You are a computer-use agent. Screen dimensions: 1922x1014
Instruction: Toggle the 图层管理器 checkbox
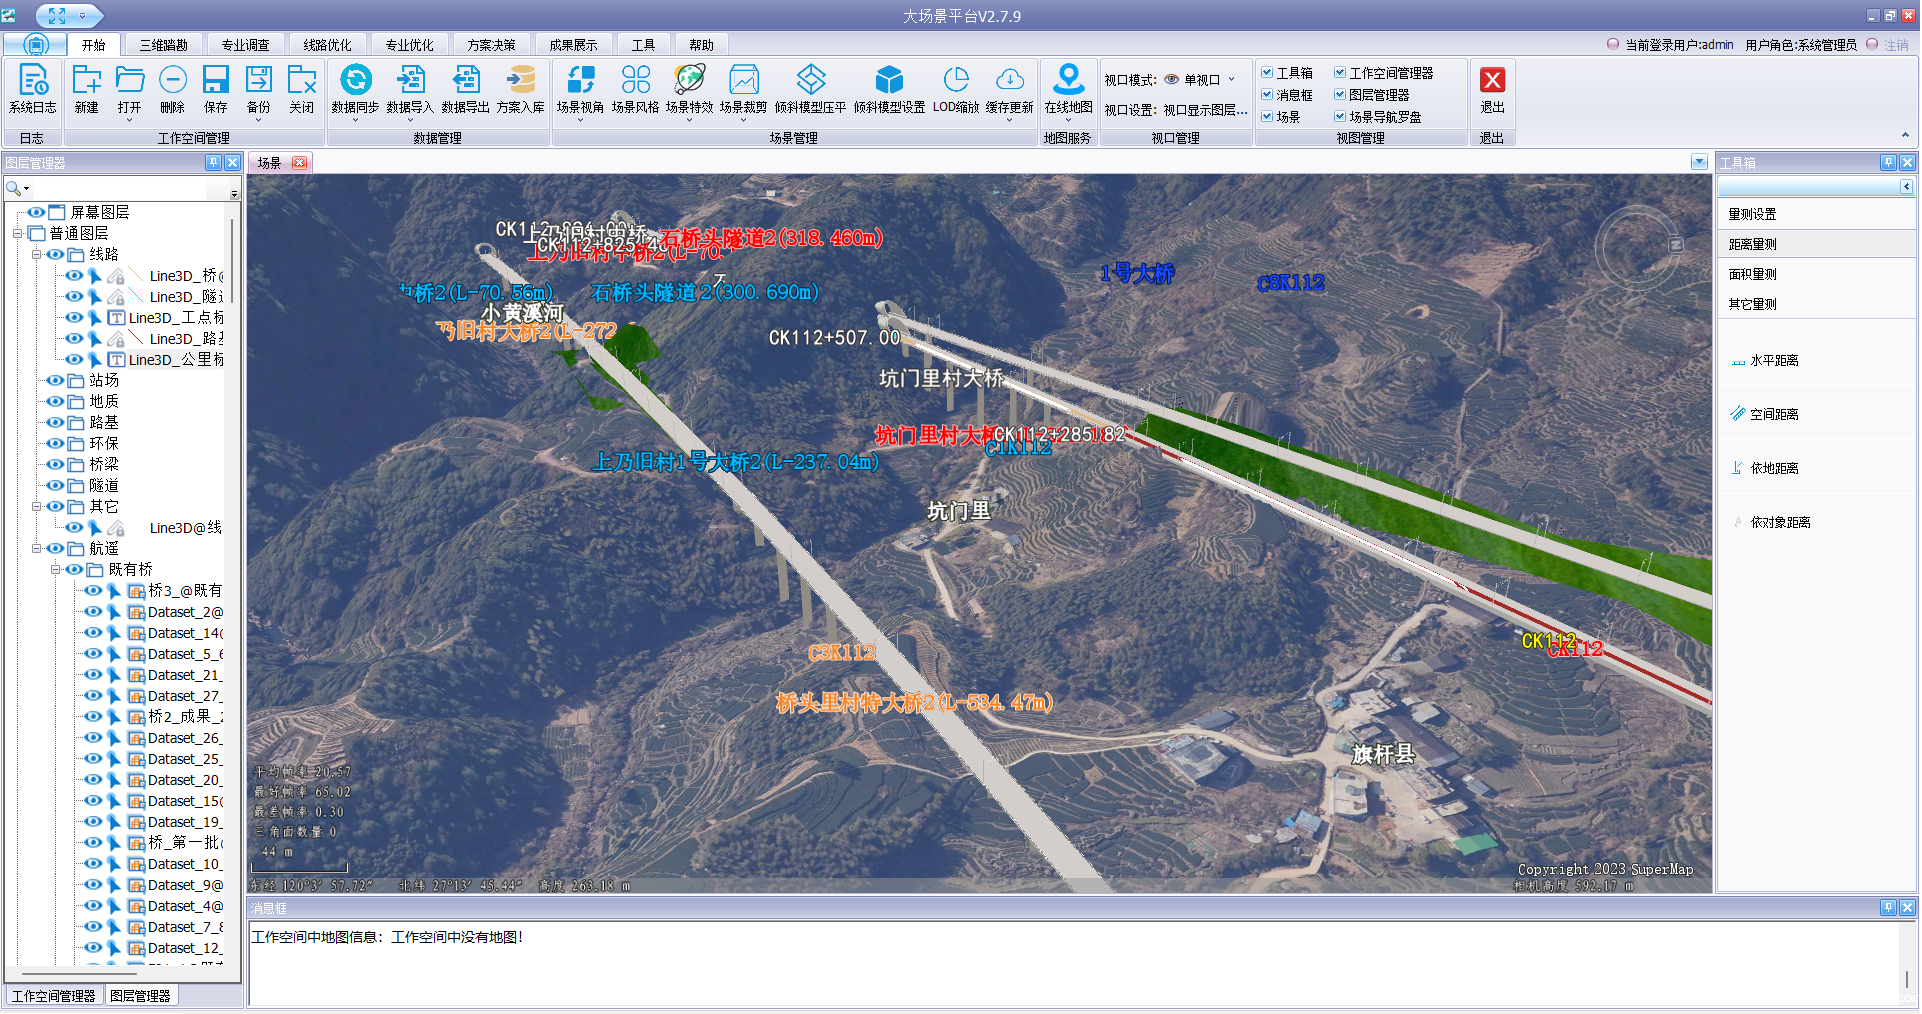tap(1340, 95)
